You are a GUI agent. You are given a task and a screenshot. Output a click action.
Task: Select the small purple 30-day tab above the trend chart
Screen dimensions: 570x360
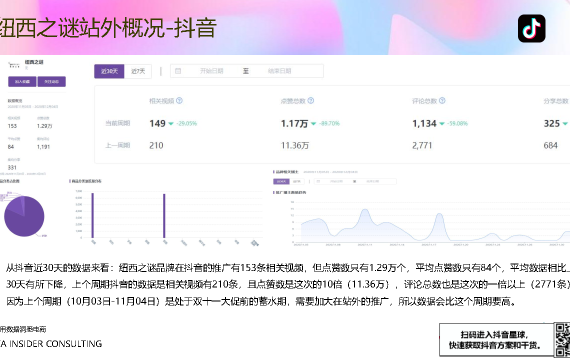coord(281,181)
